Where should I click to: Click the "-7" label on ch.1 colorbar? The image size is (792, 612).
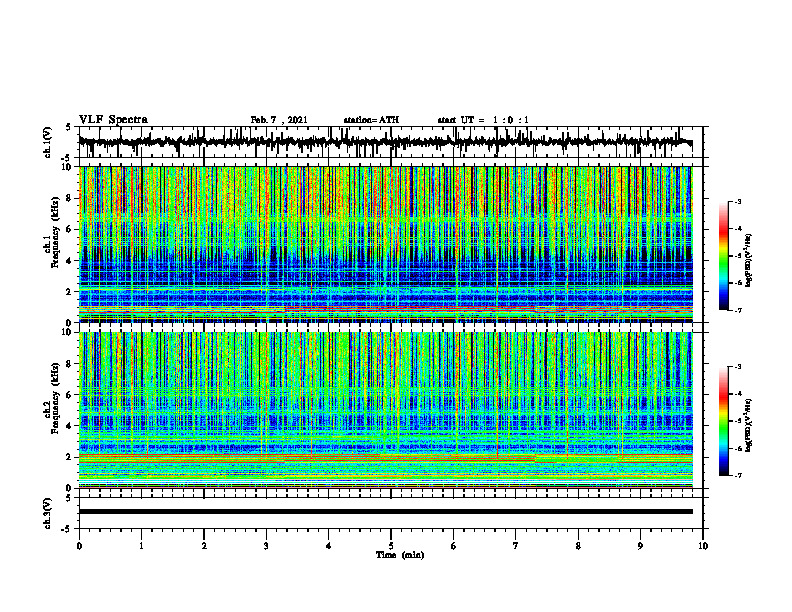[x=738, y=311]
